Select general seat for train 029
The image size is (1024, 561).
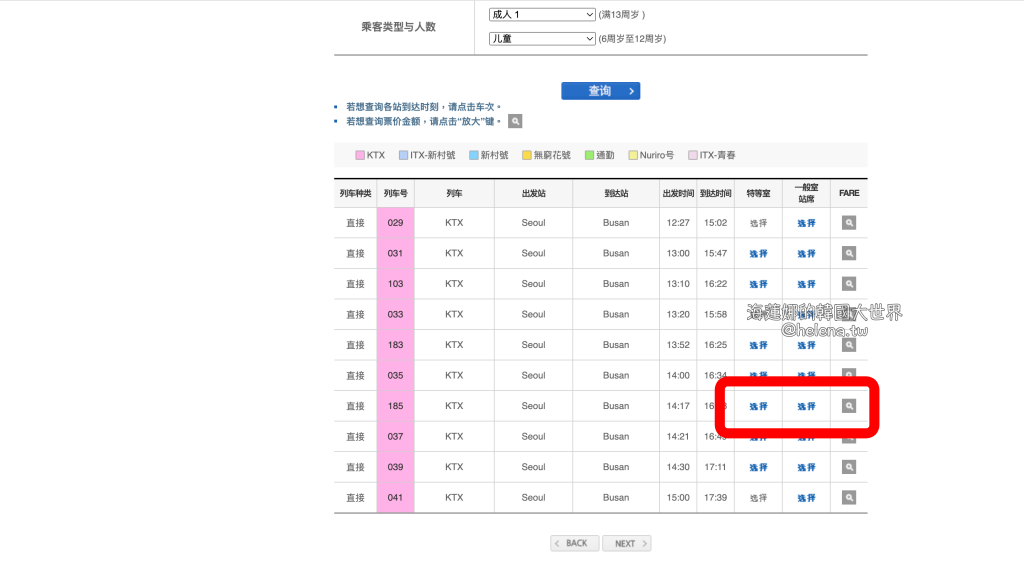806,223
